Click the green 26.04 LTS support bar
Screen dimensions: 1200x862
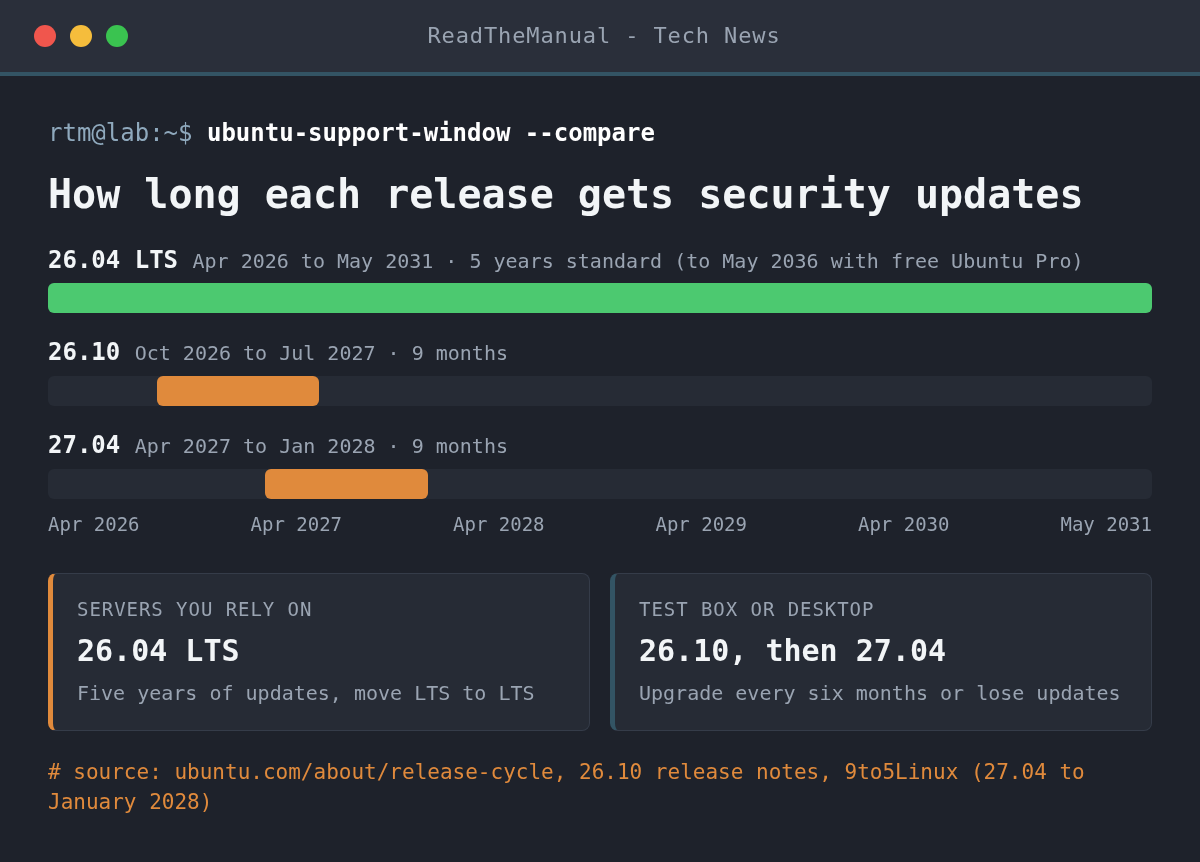click(x=600, y=298)
